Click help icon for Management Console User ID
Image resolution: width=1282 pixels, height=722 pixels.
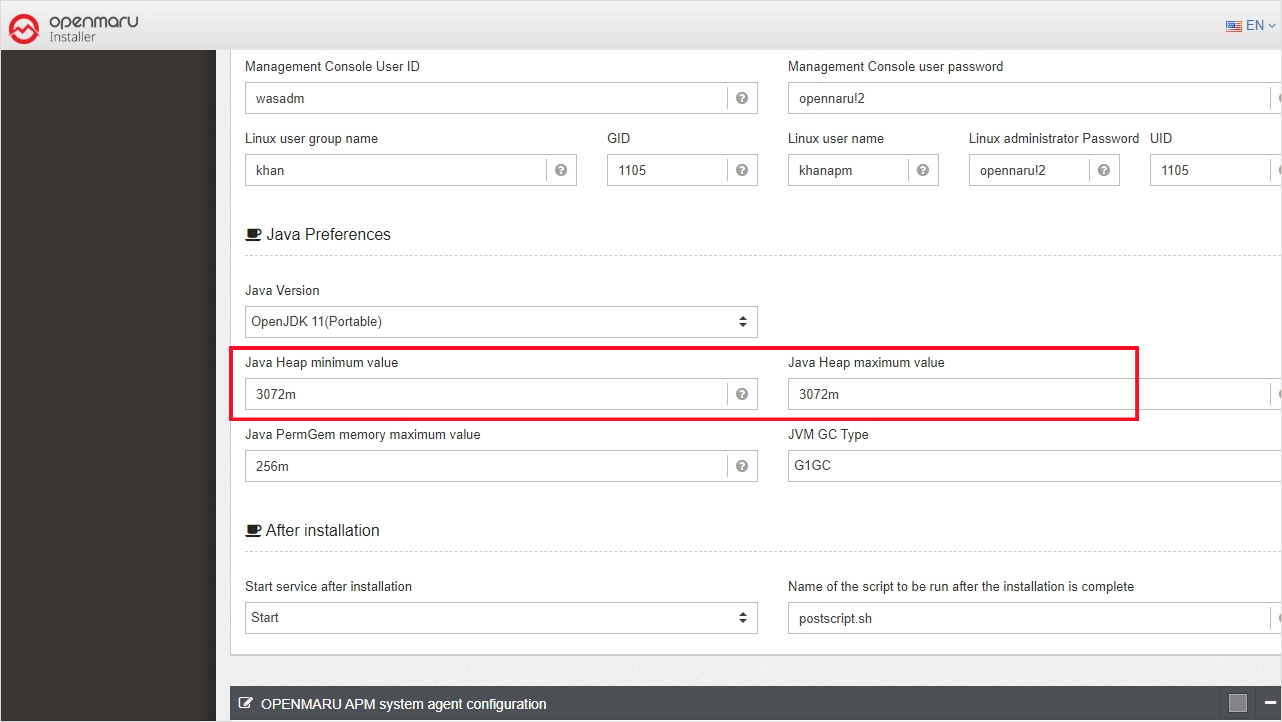click(x=742, y=98)
